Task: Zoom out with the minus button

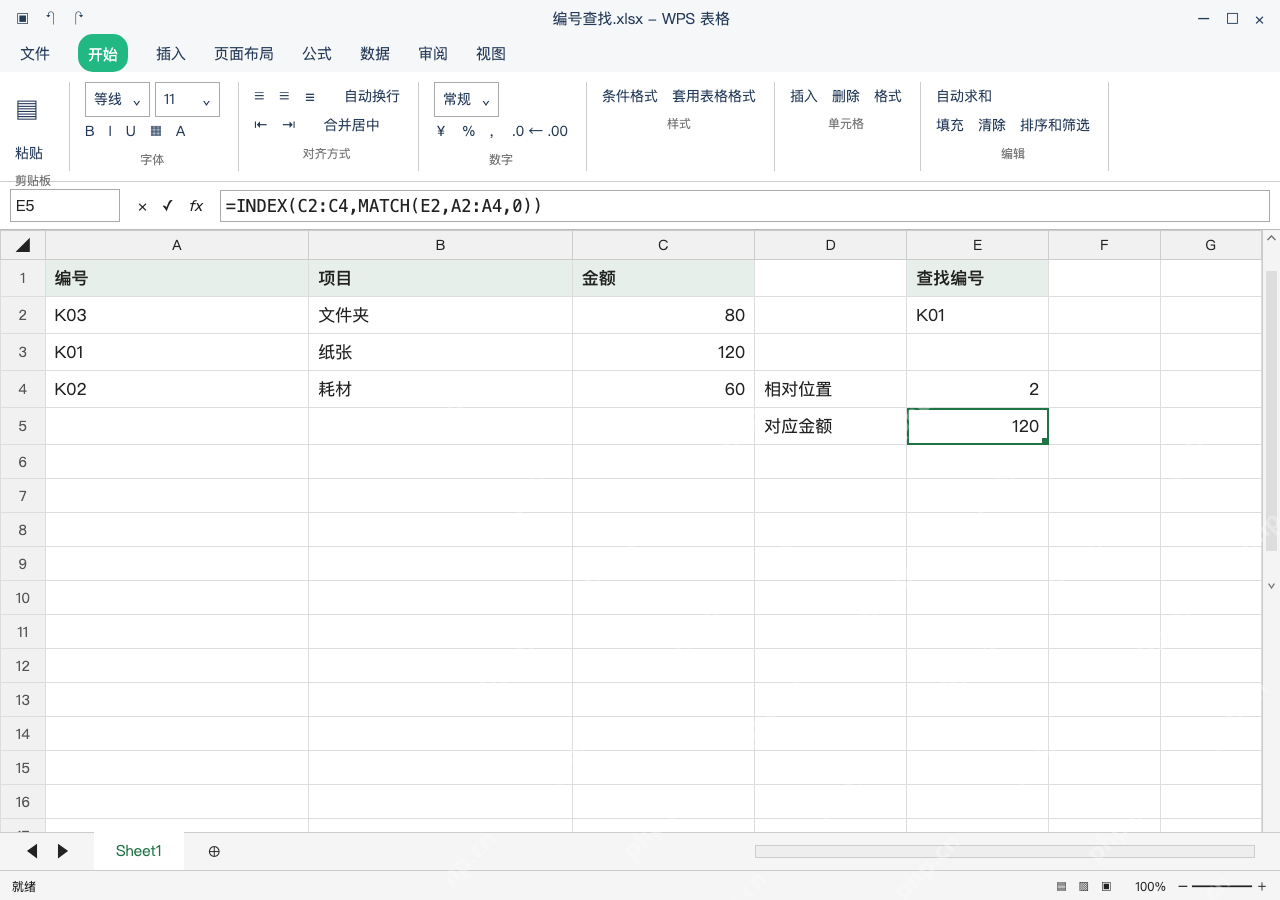Action: coord(1183,886)
